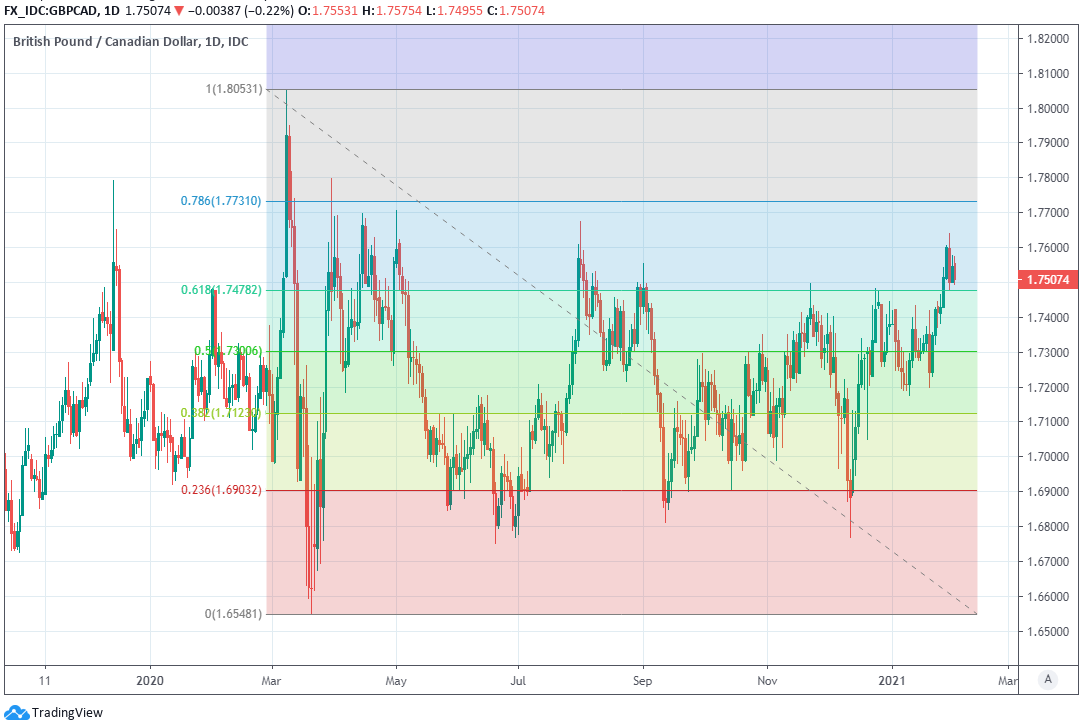Toggle the "A" auto-scale button
This screenshot has width=1079, height=724.
[1048, 679]
